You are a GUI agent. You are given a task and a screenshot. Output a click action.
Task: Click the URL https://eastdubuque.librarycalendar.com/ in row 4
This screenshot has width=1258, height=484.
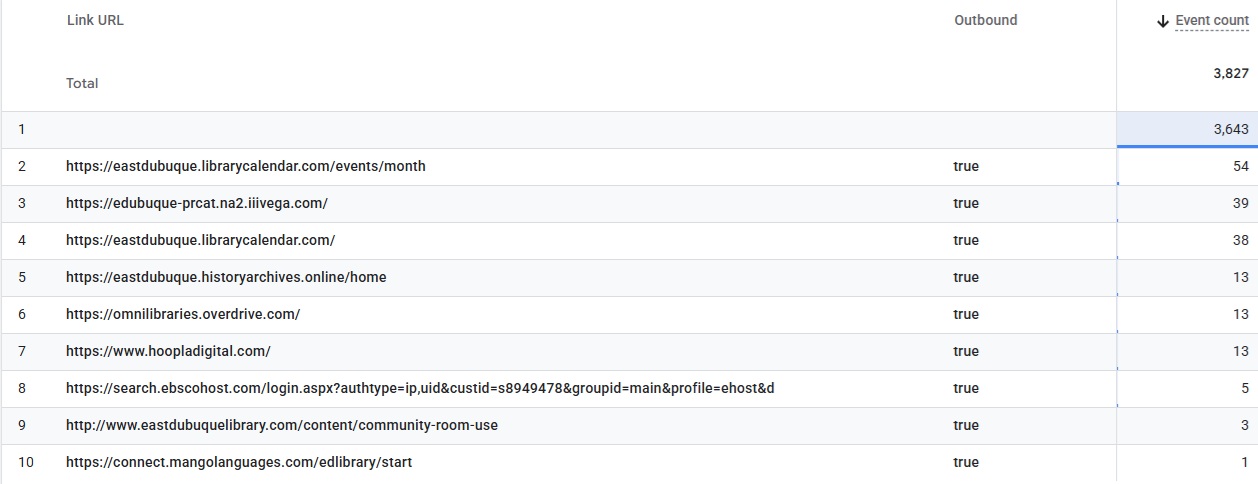pyautogui.click(x=200, y=240)
